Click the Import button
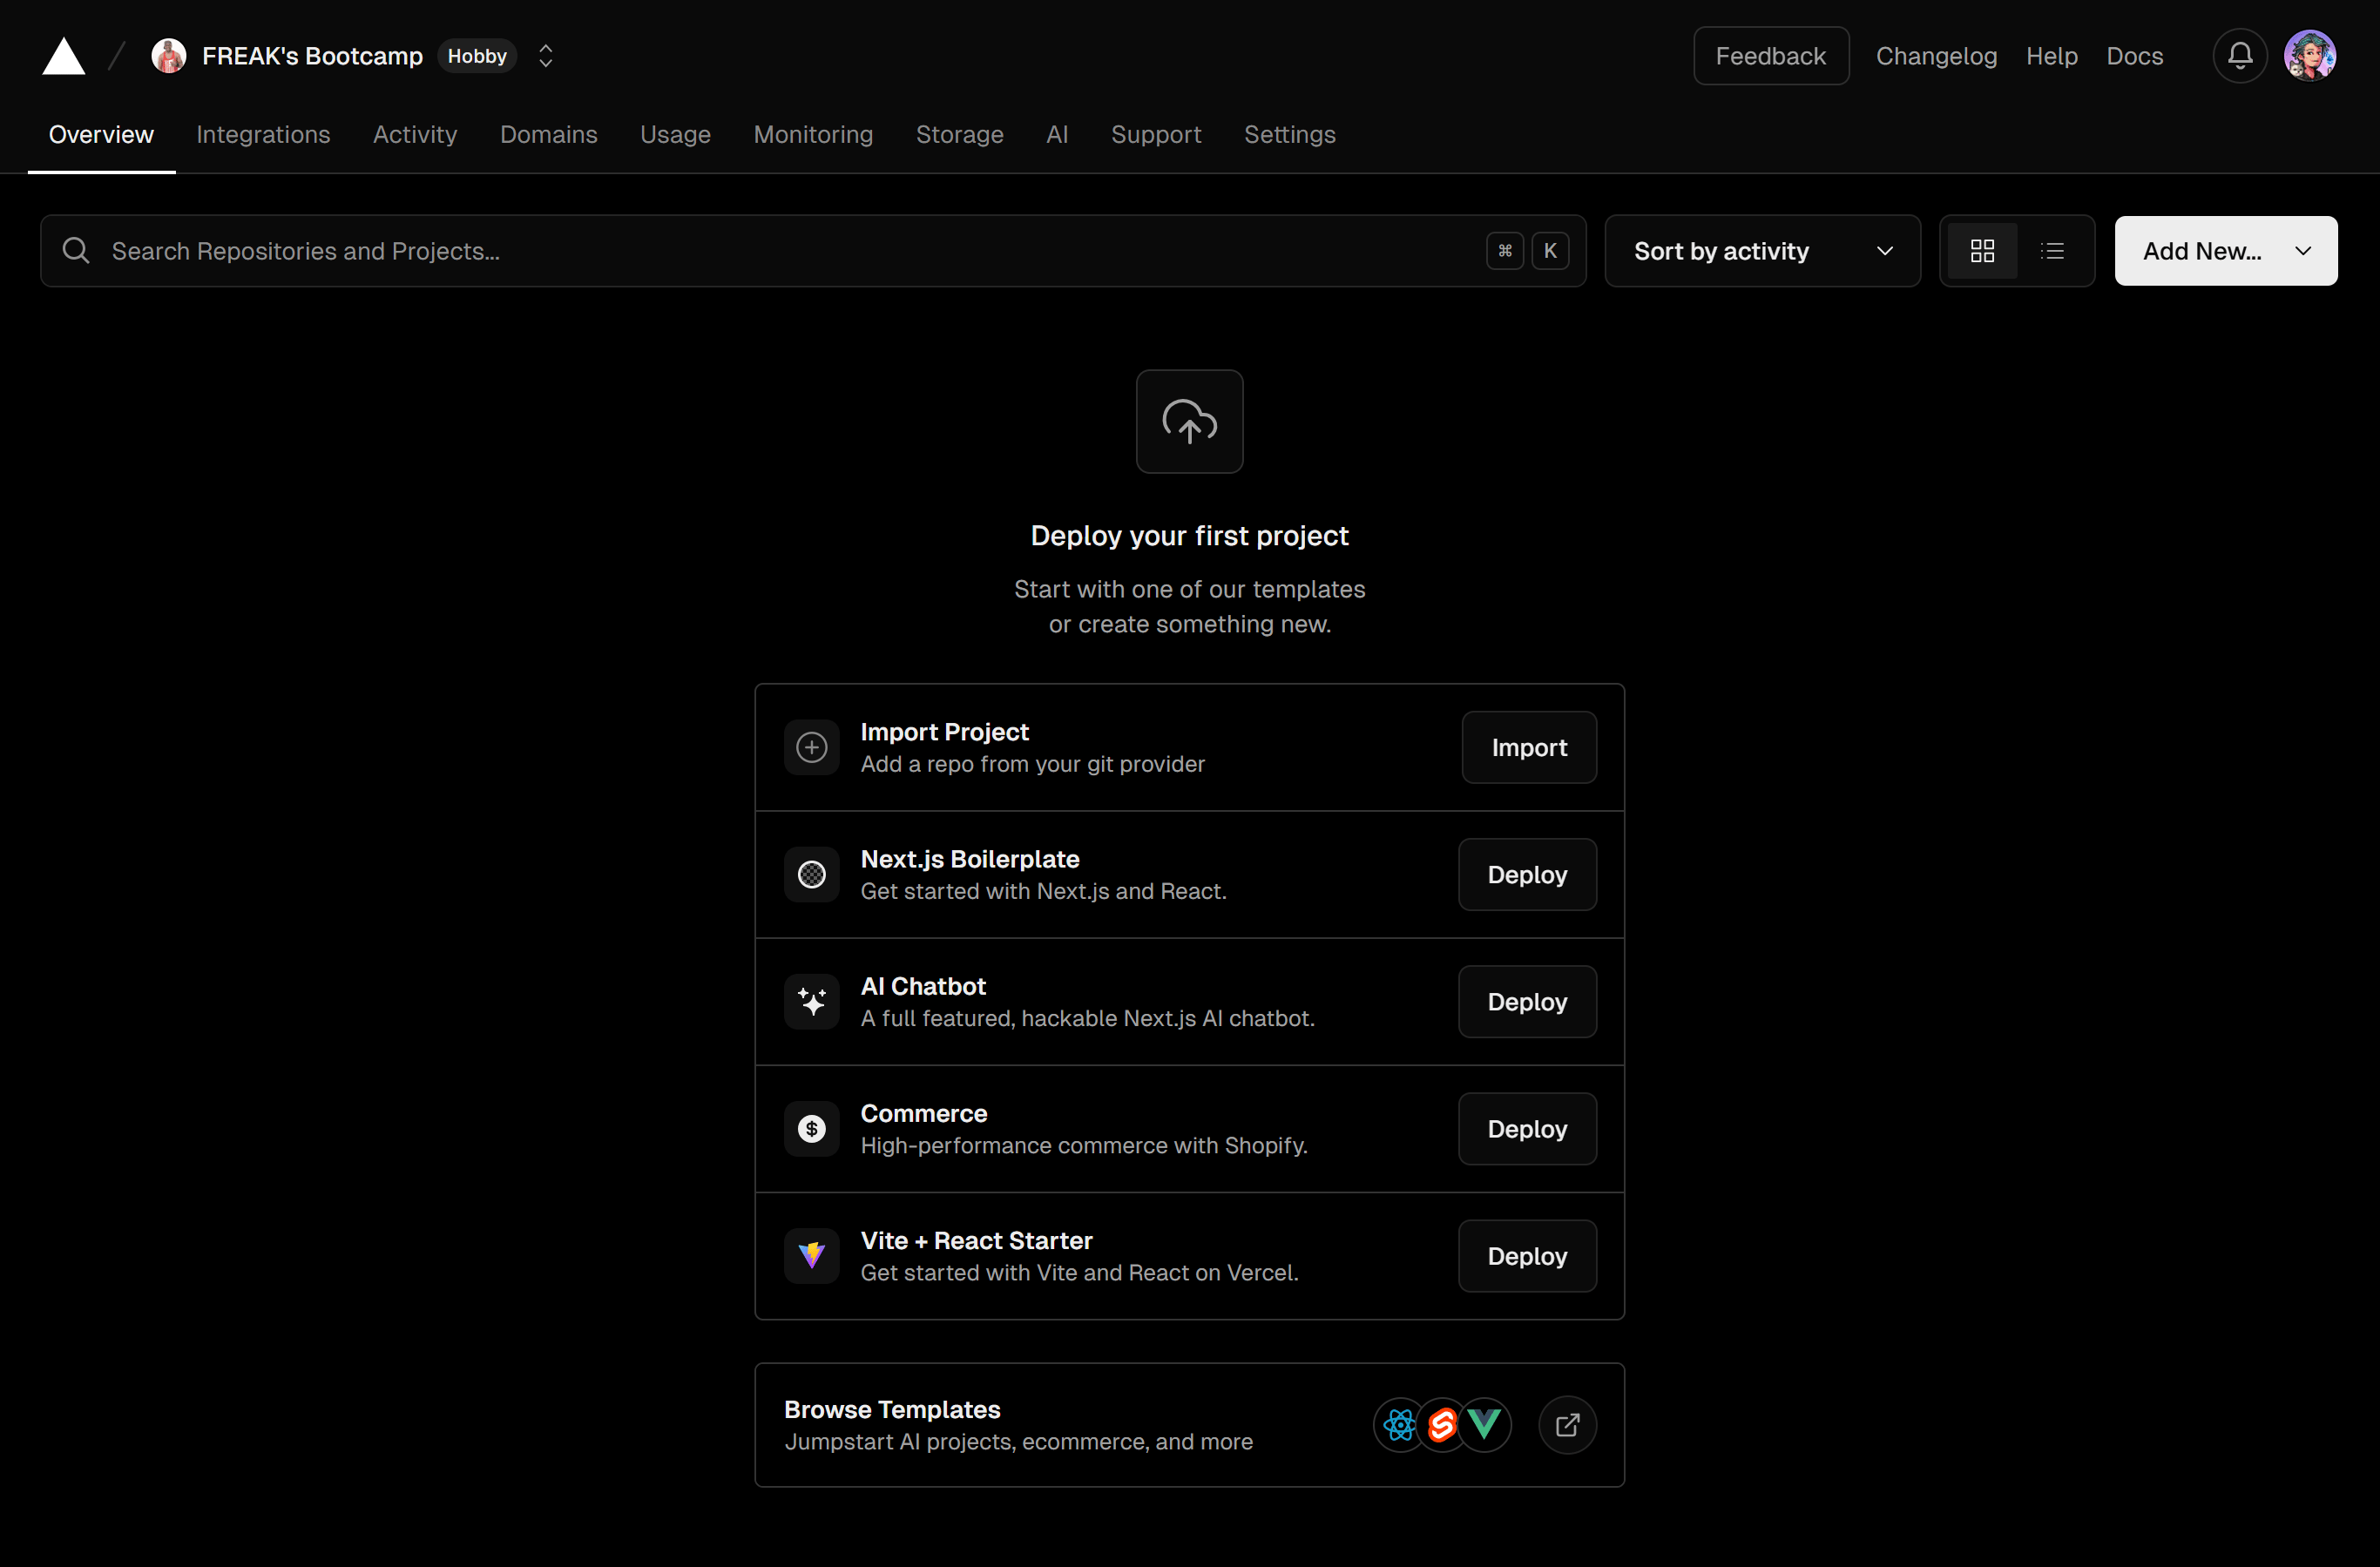 (1528, 747)
